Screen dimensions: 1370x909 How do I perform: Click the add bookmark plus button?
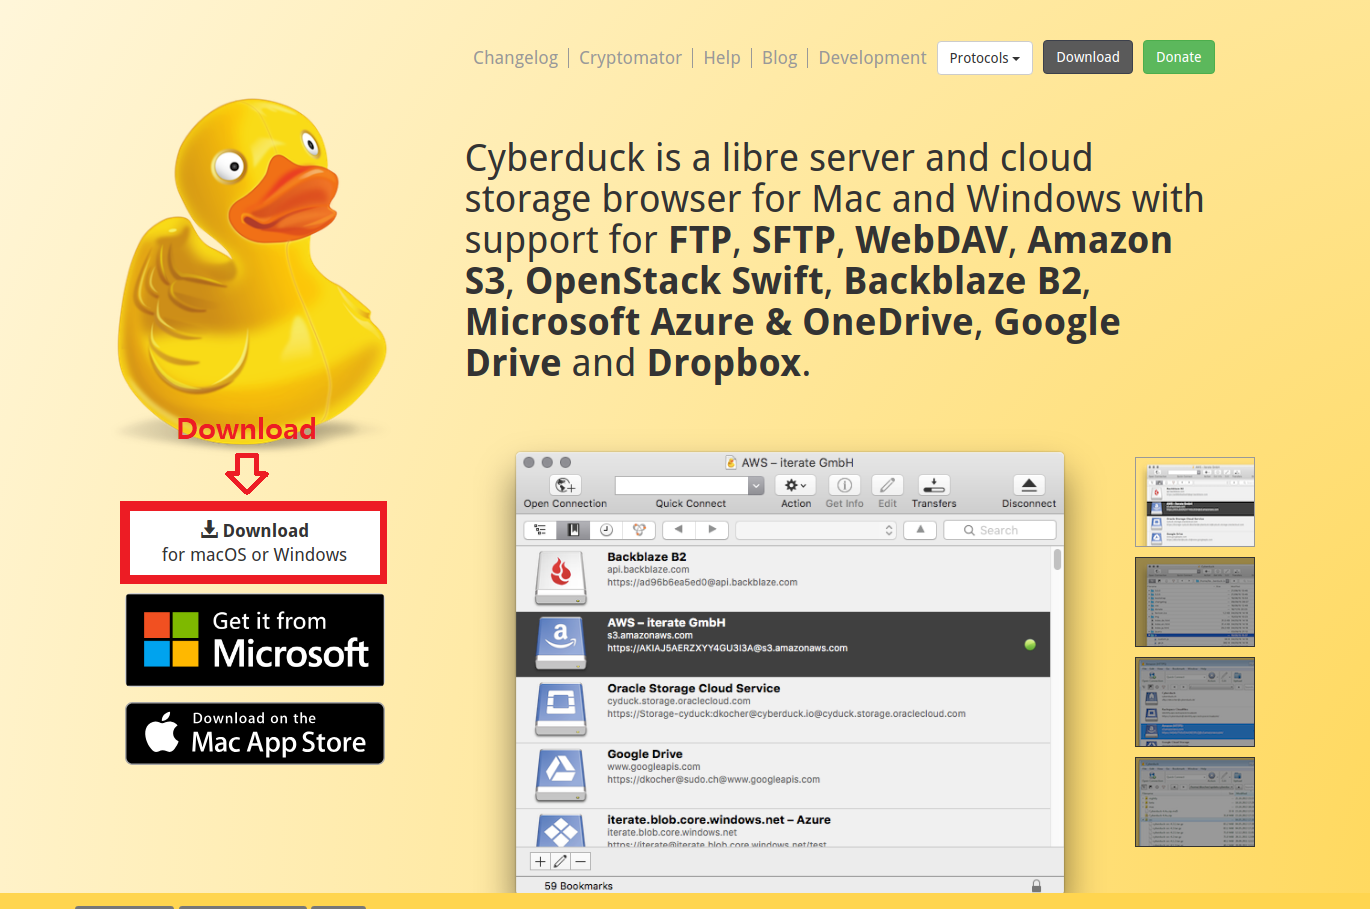click(540, 861)
